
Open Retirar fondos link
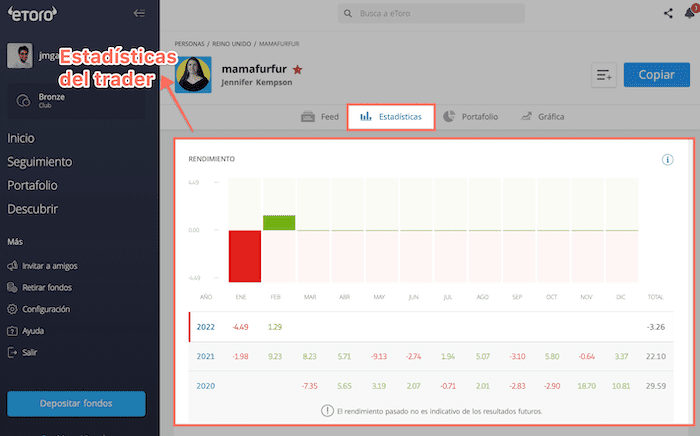47,287
